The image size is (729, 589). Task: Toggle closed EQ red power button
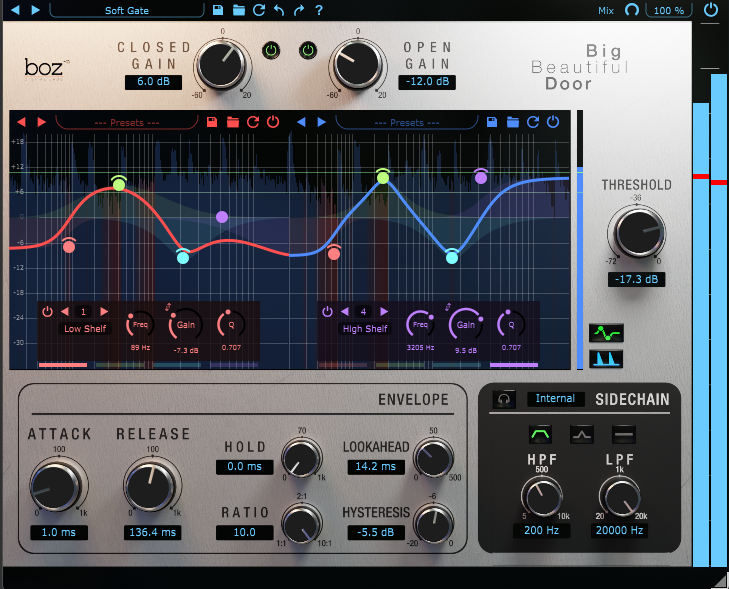point(273,122)
